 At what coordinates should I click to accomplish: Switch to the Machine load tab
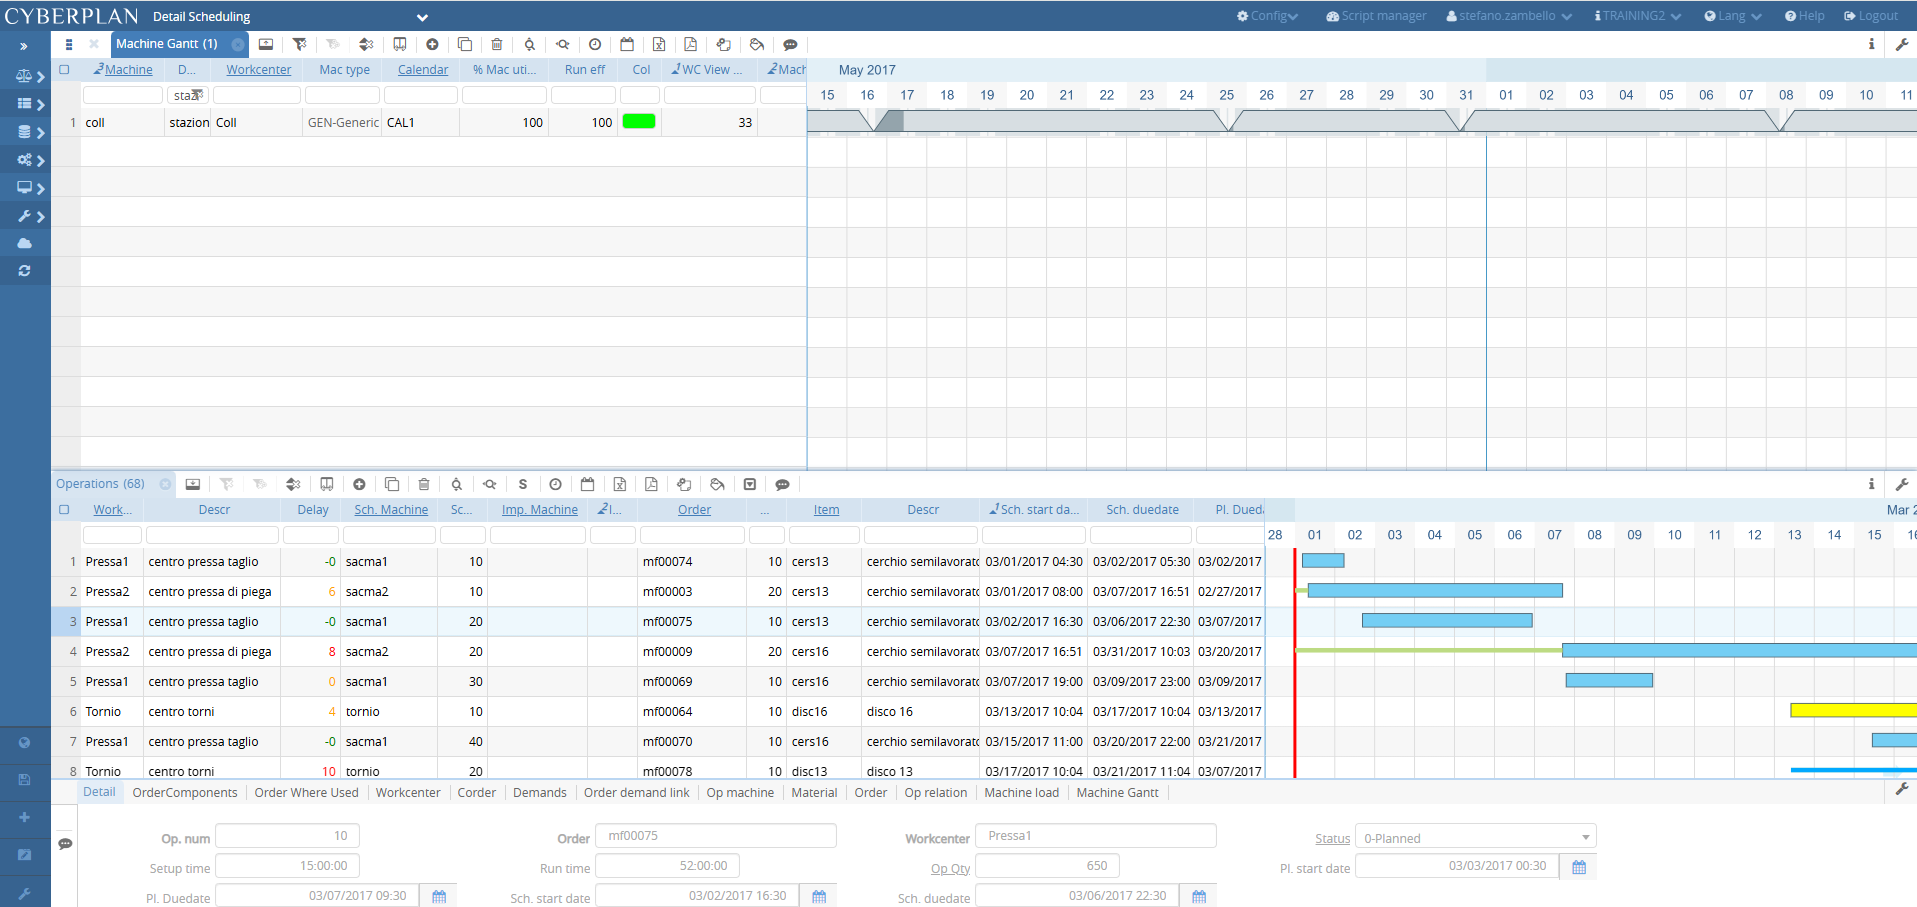click(1021, 793)
